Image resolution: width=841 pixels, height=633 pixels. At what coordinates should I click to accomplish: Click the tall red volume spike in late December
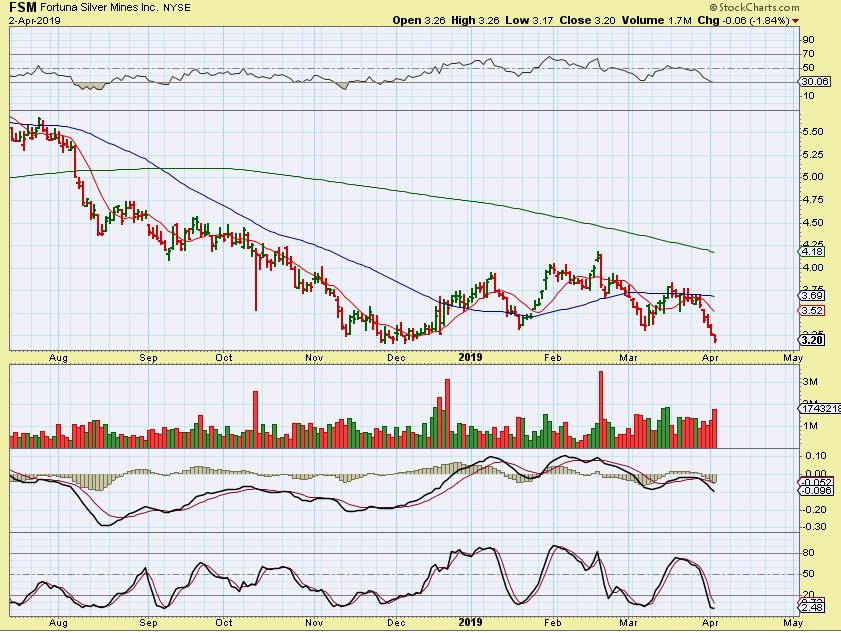point(447,414)
